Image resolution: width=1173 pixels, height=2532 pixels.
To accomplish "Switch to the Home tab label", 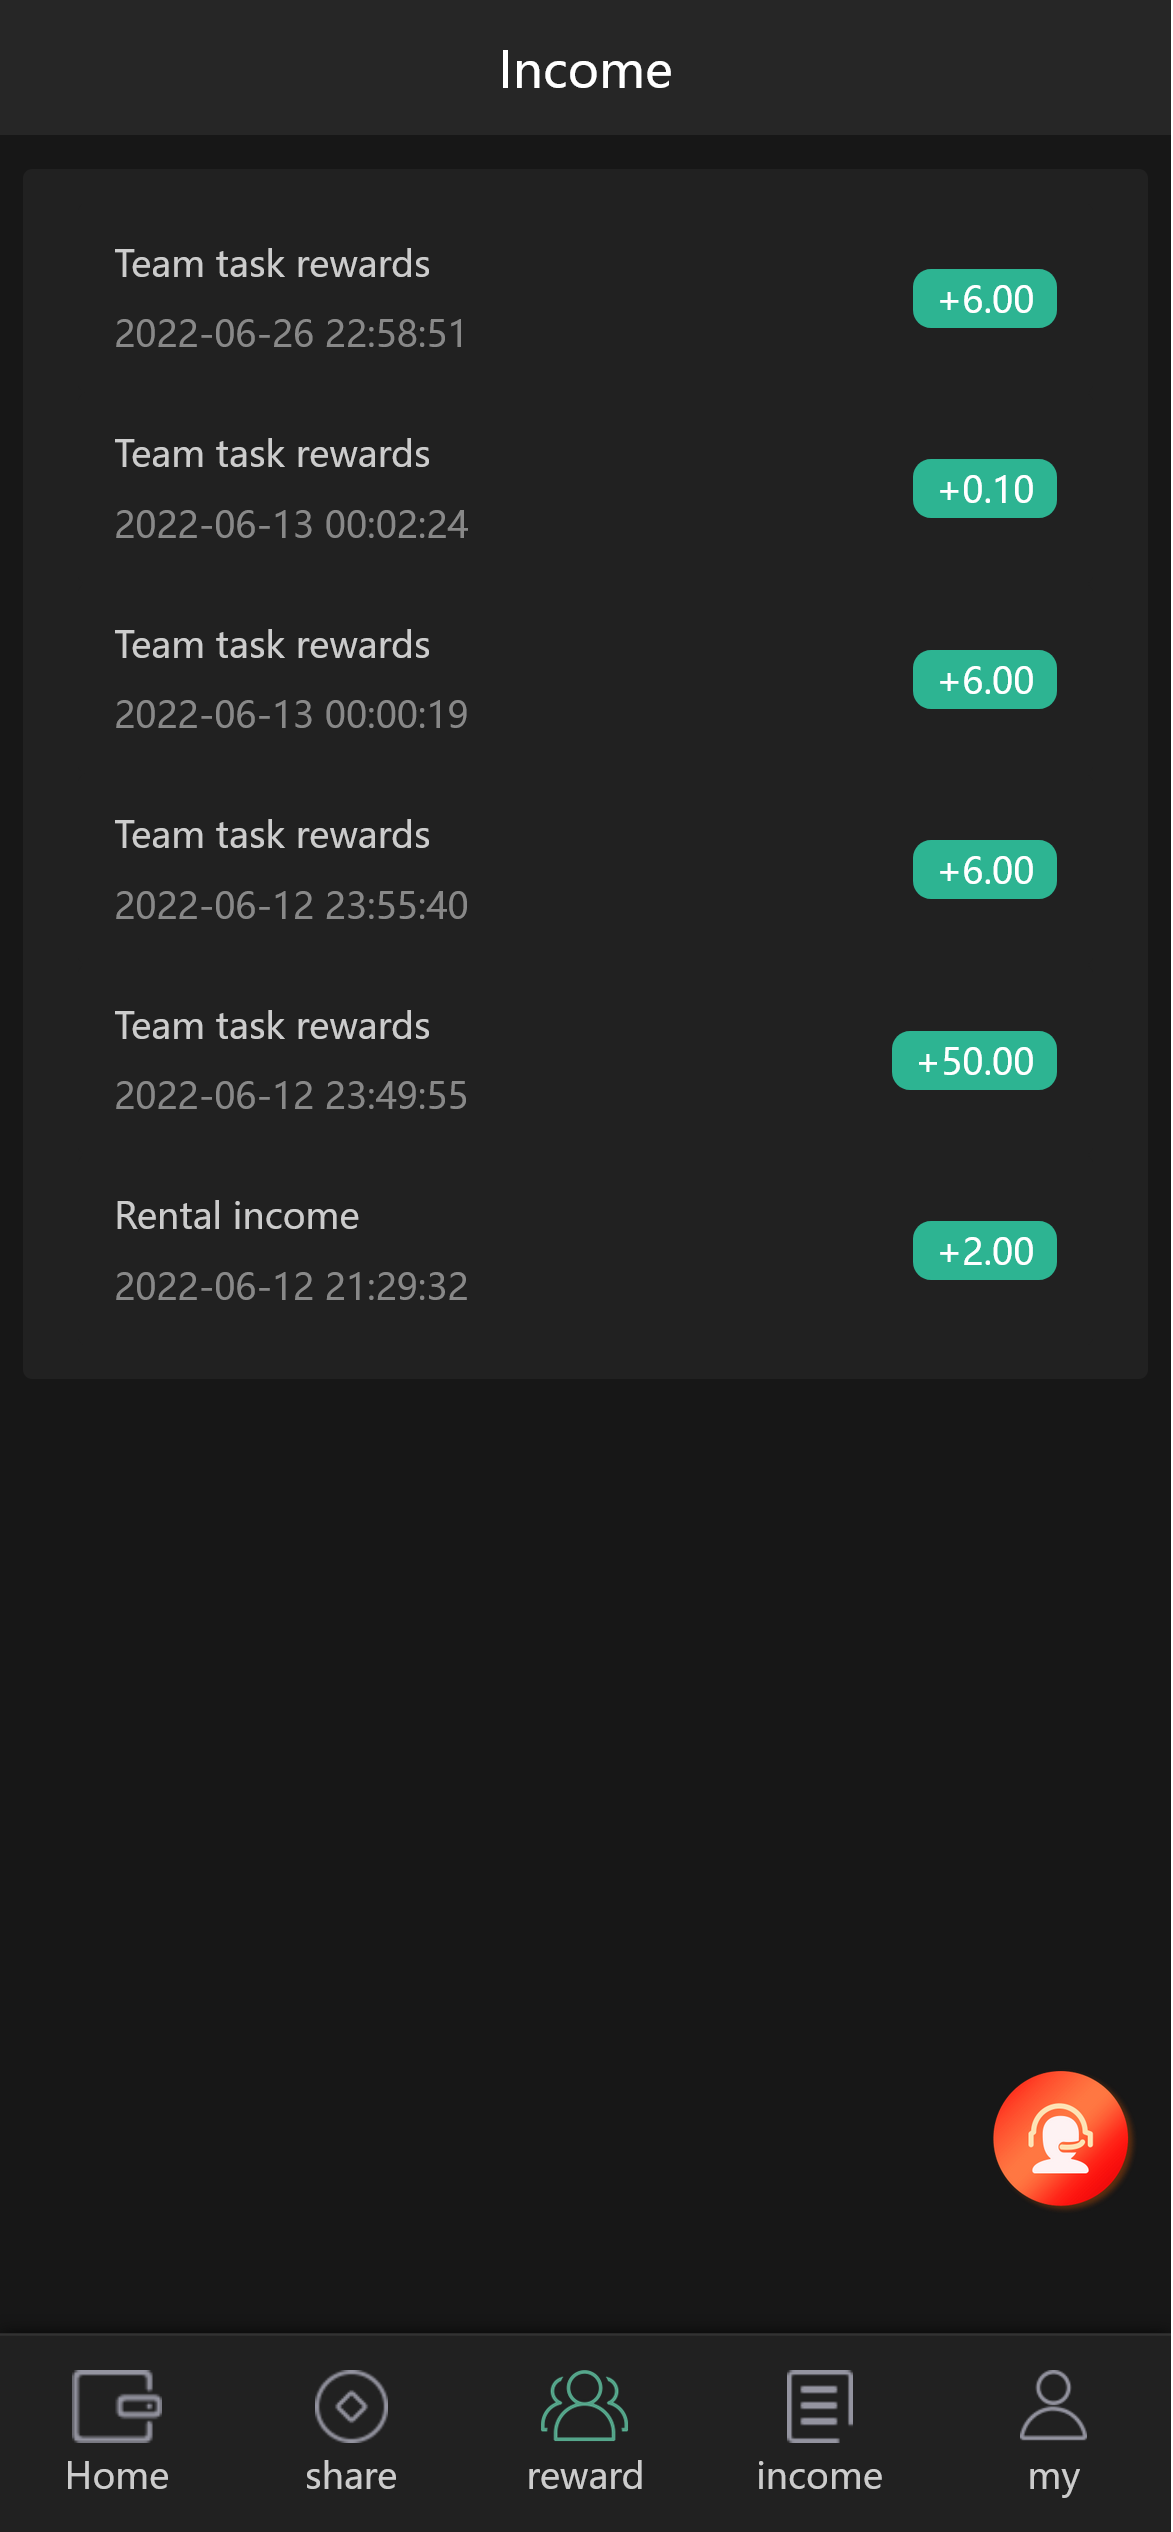I will tap(117, 2476).
